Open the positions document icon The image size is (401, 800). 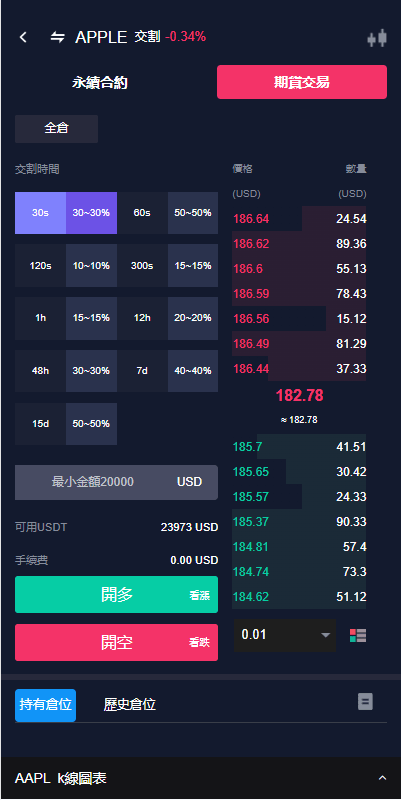pos(365,702)
